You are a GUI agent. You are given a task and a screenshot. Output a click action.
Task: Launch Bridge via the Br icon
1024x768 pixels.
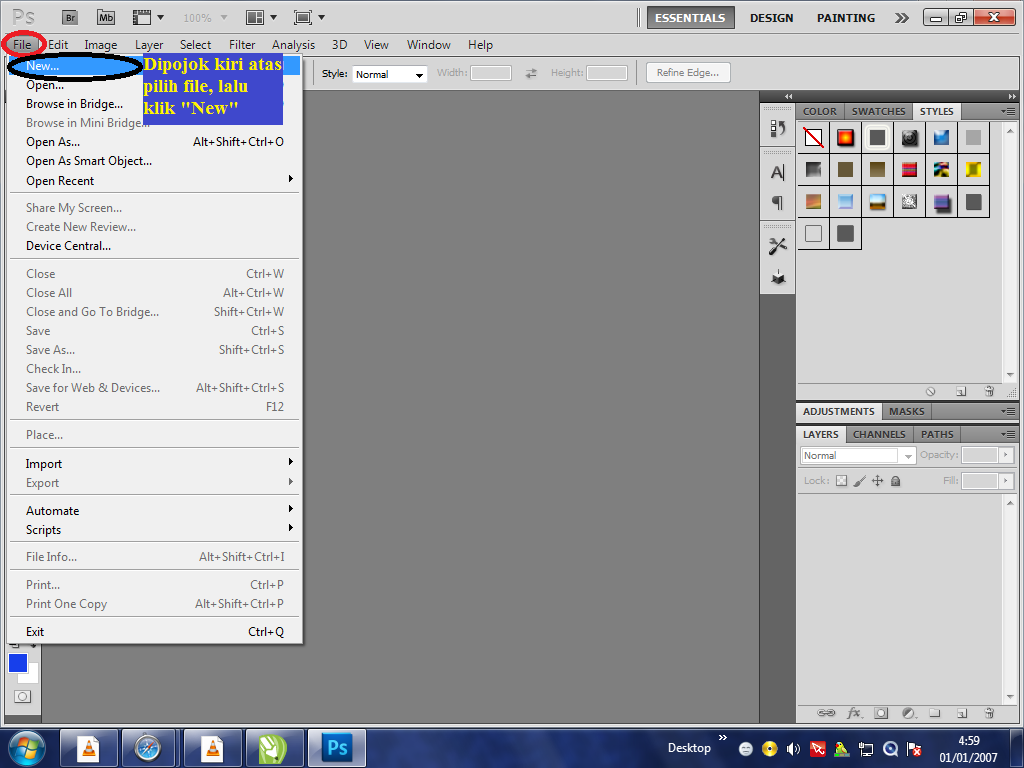pos(70,18)
